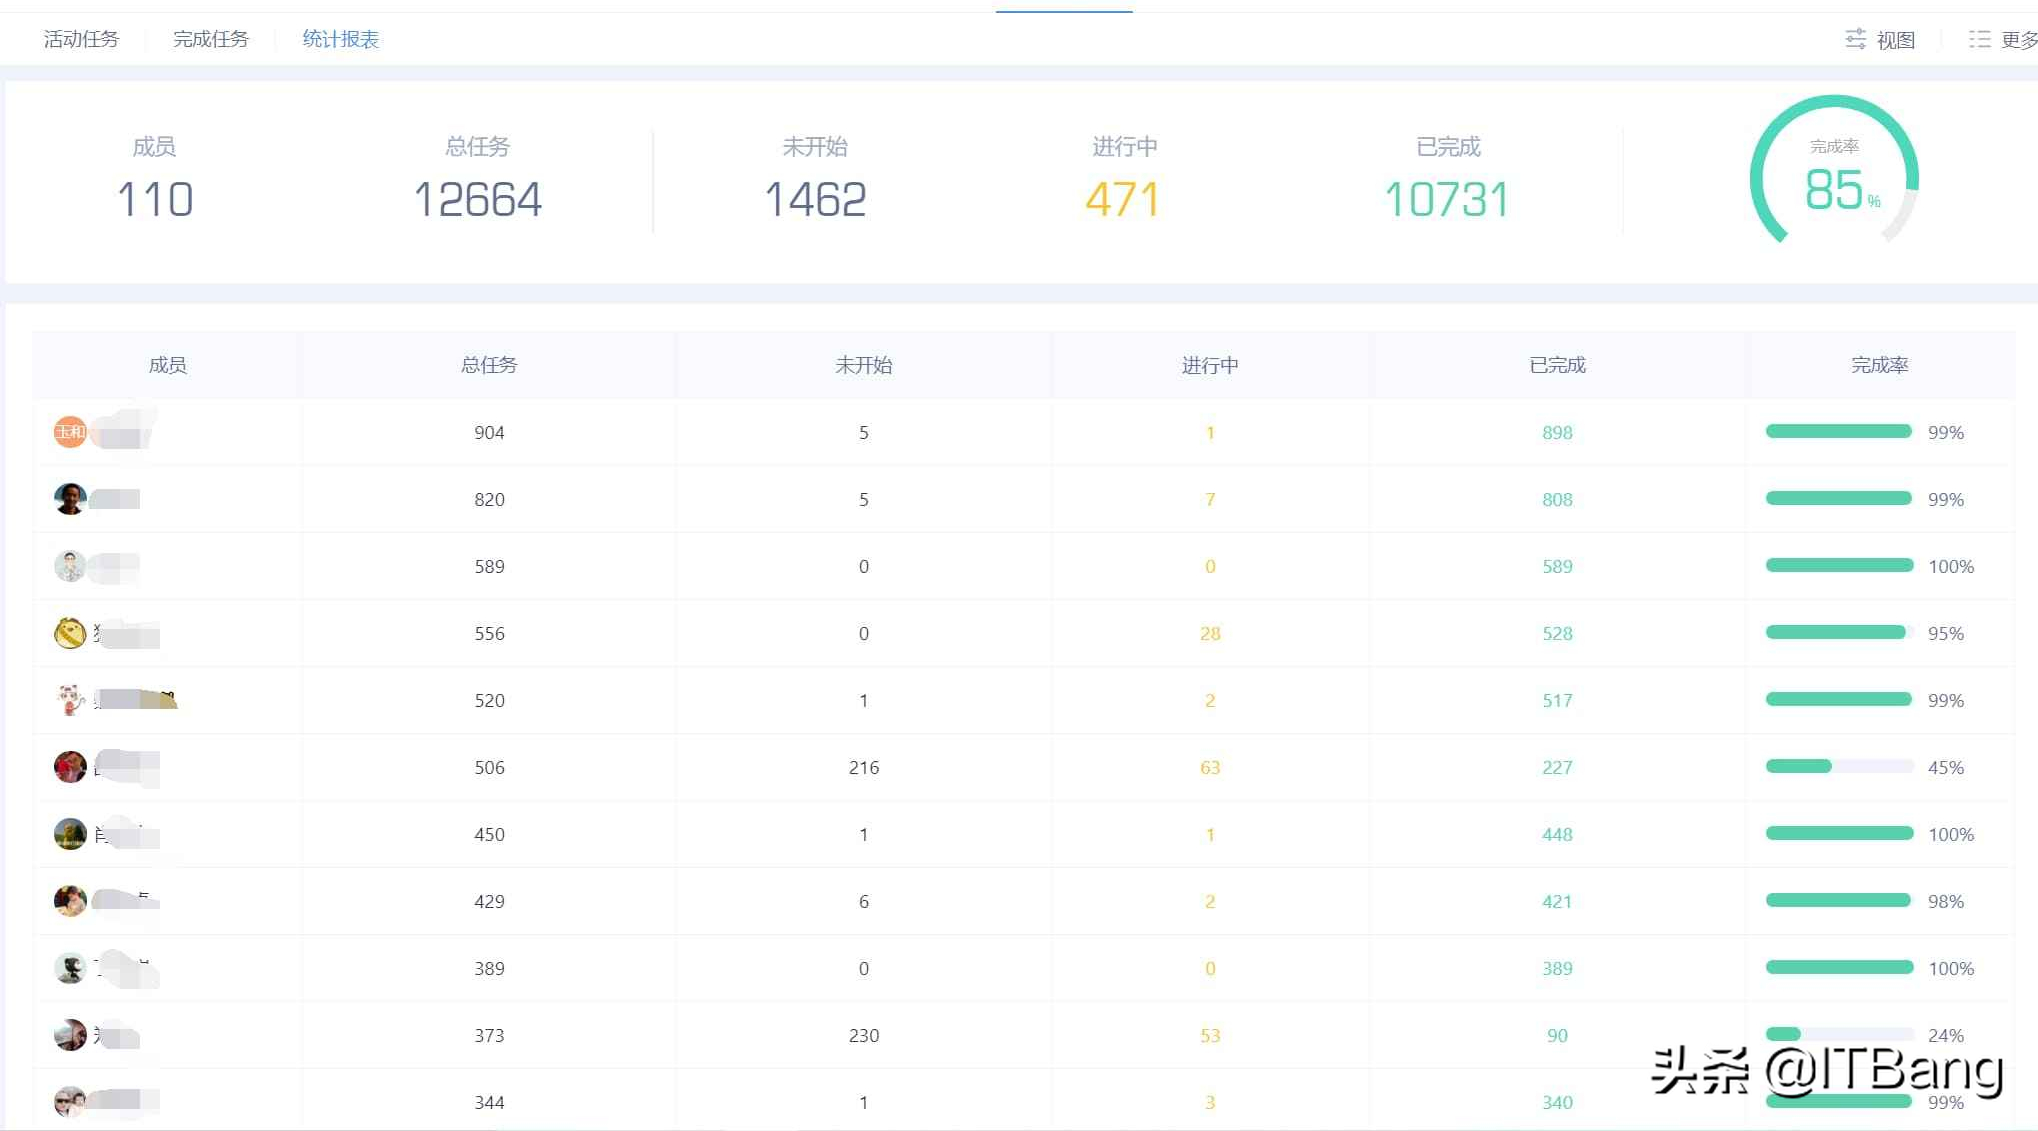
Task: Click avatar of member with 506 tasks
Action: 70,767
